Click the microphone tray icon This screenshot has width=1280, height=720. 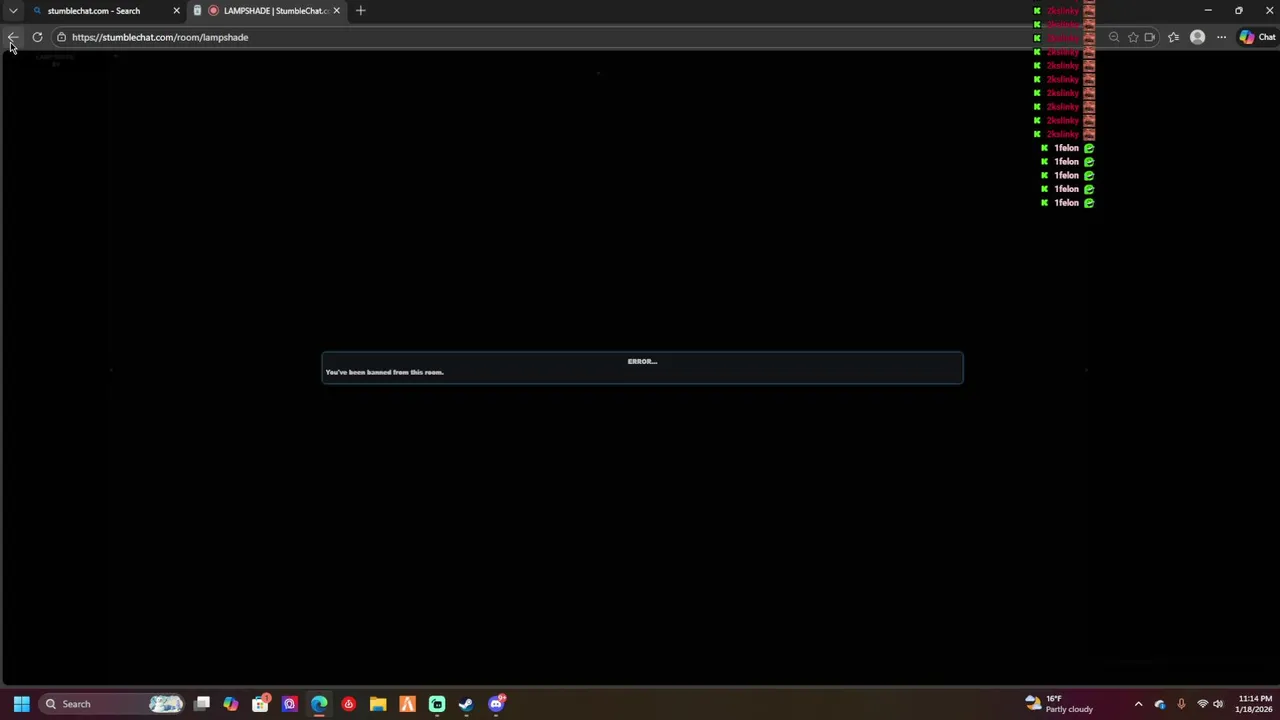(1181, 704)
